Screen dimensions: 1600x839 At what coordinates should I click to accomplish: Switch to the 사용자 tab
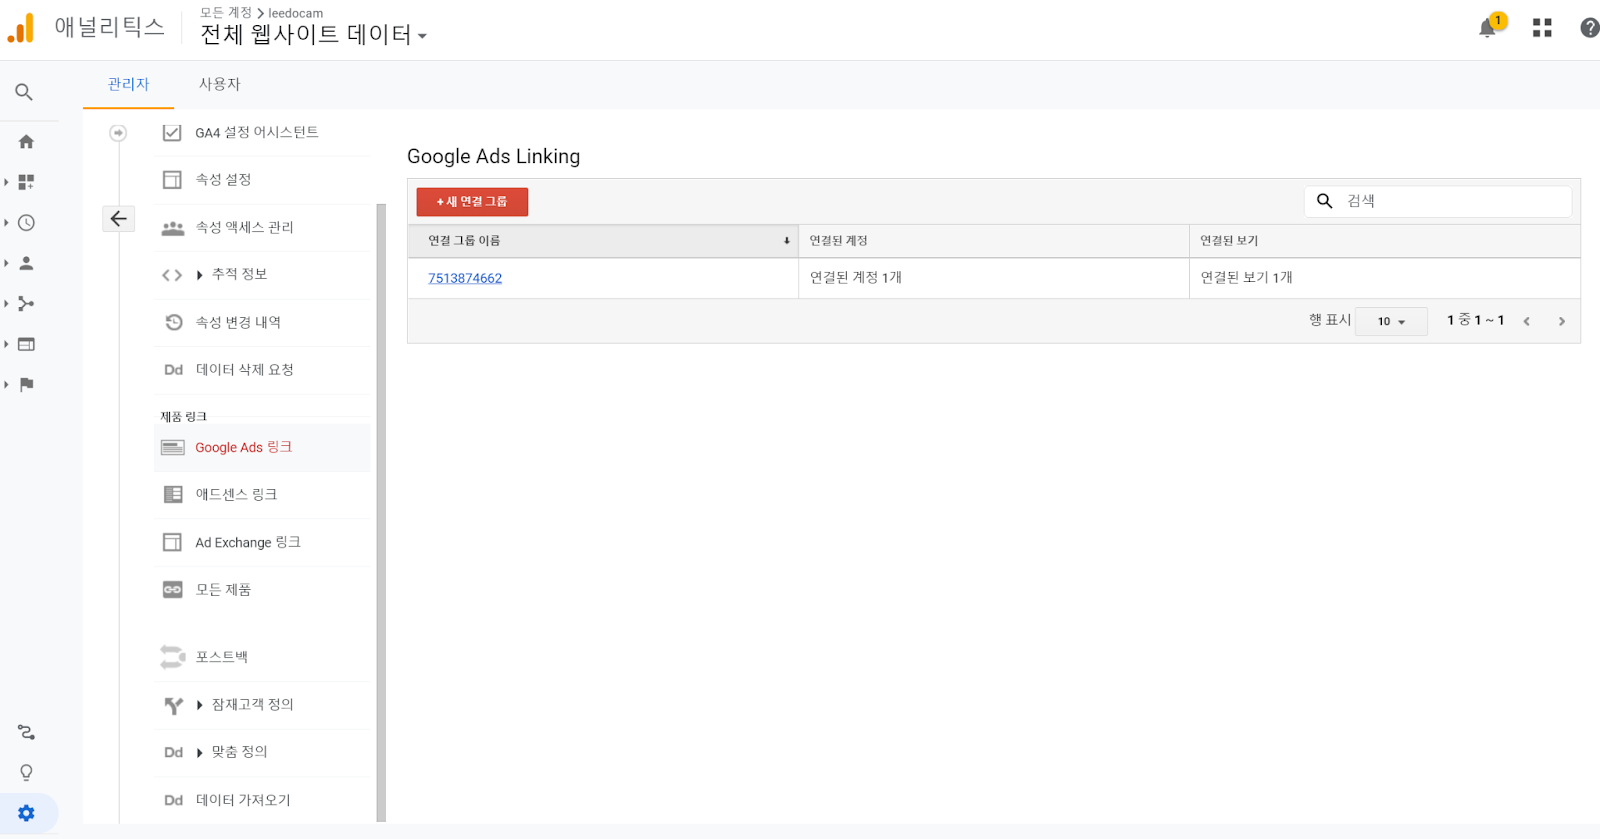(x=219, y=85)
